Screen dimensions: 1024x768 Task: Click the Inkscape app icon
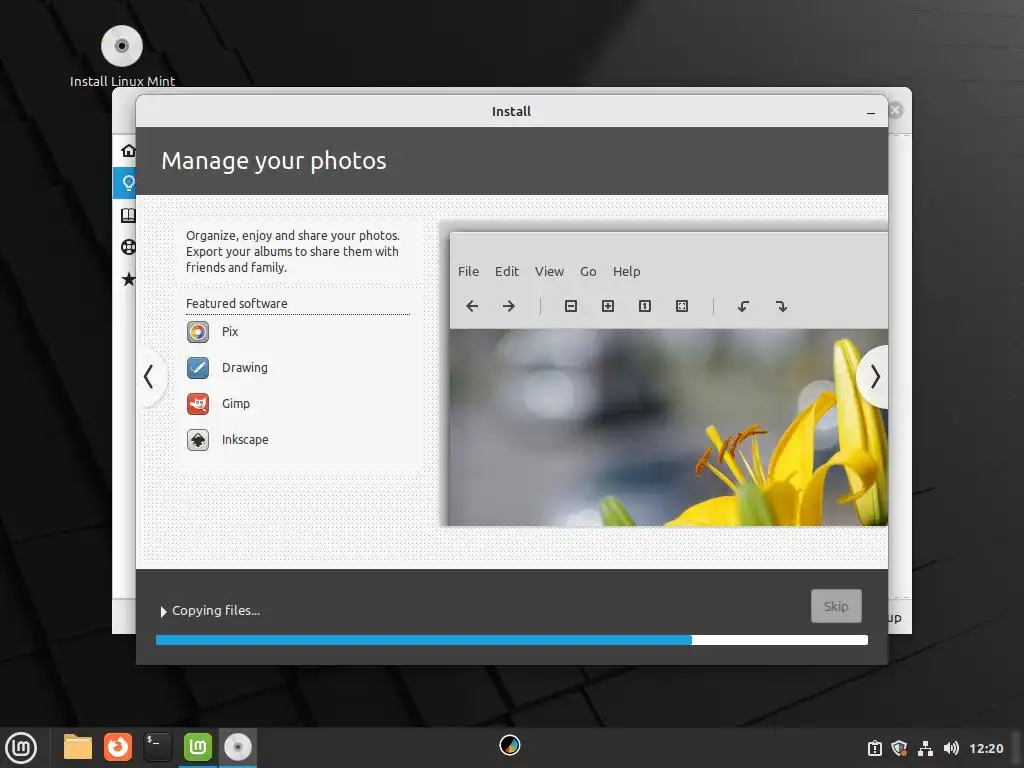click(198, 440)
